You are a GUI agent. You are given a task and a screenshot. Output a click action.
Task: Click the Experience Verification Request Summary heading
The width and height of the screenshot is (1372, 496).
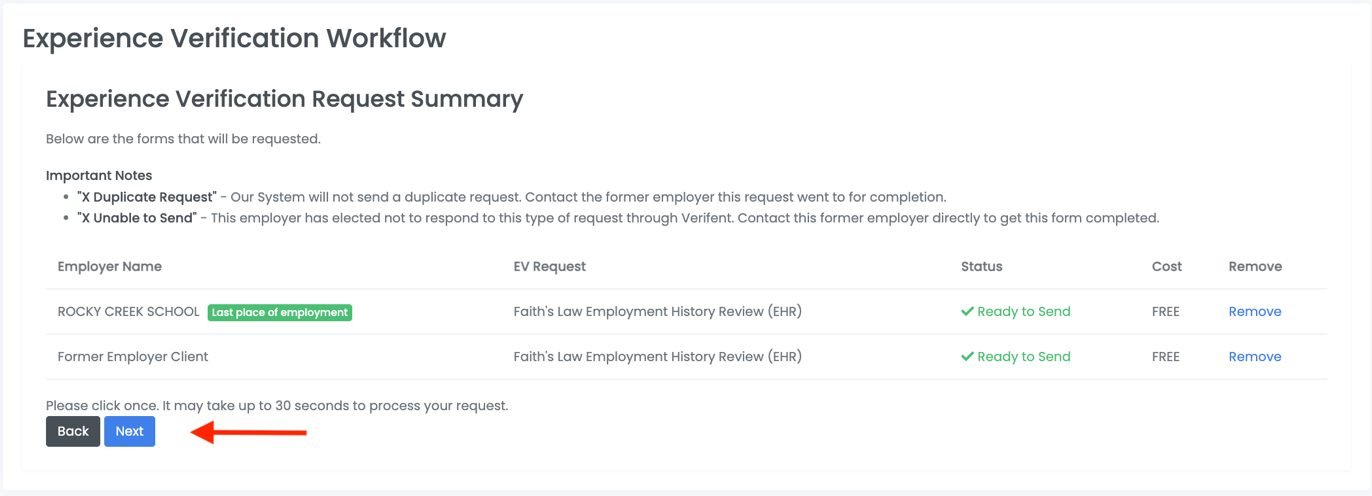click(x=284, y=99)
